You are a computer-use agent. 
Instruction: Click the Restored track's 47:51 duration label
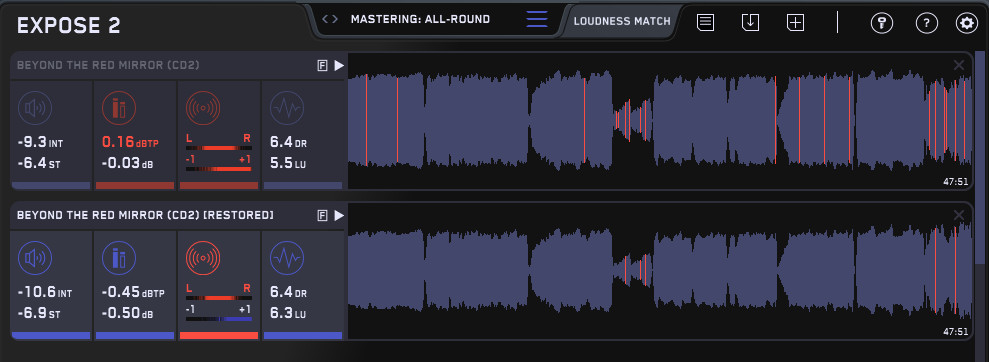tap(955, 332)
